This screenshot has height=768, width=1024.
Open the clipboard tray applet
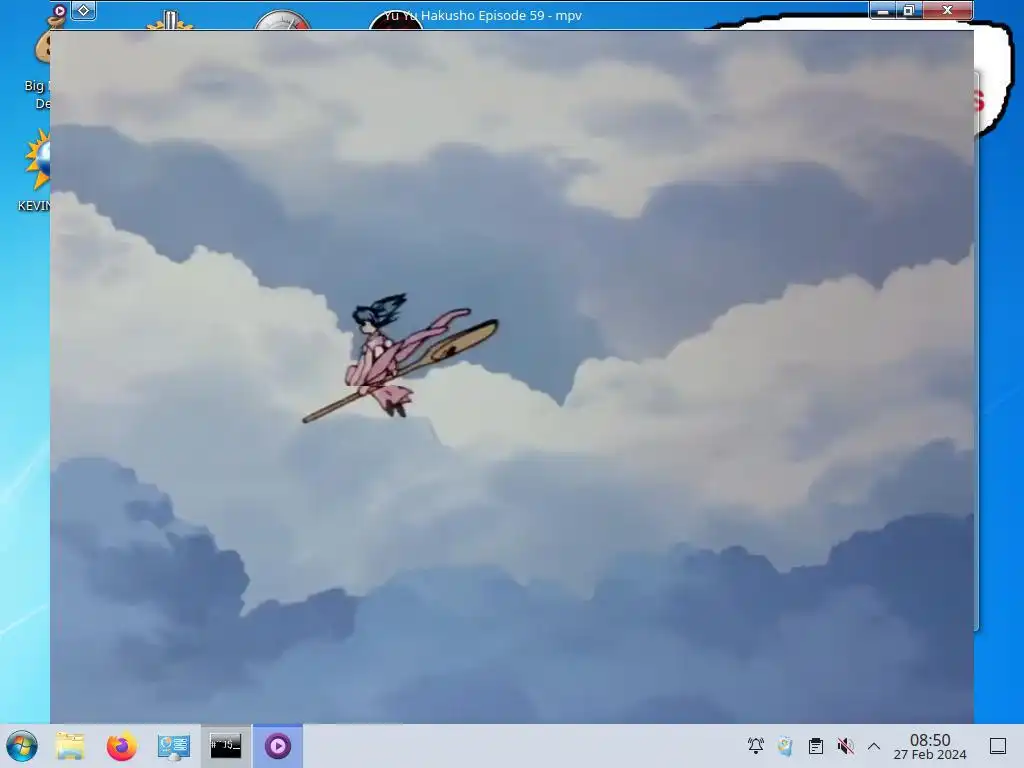pos(816,746)
